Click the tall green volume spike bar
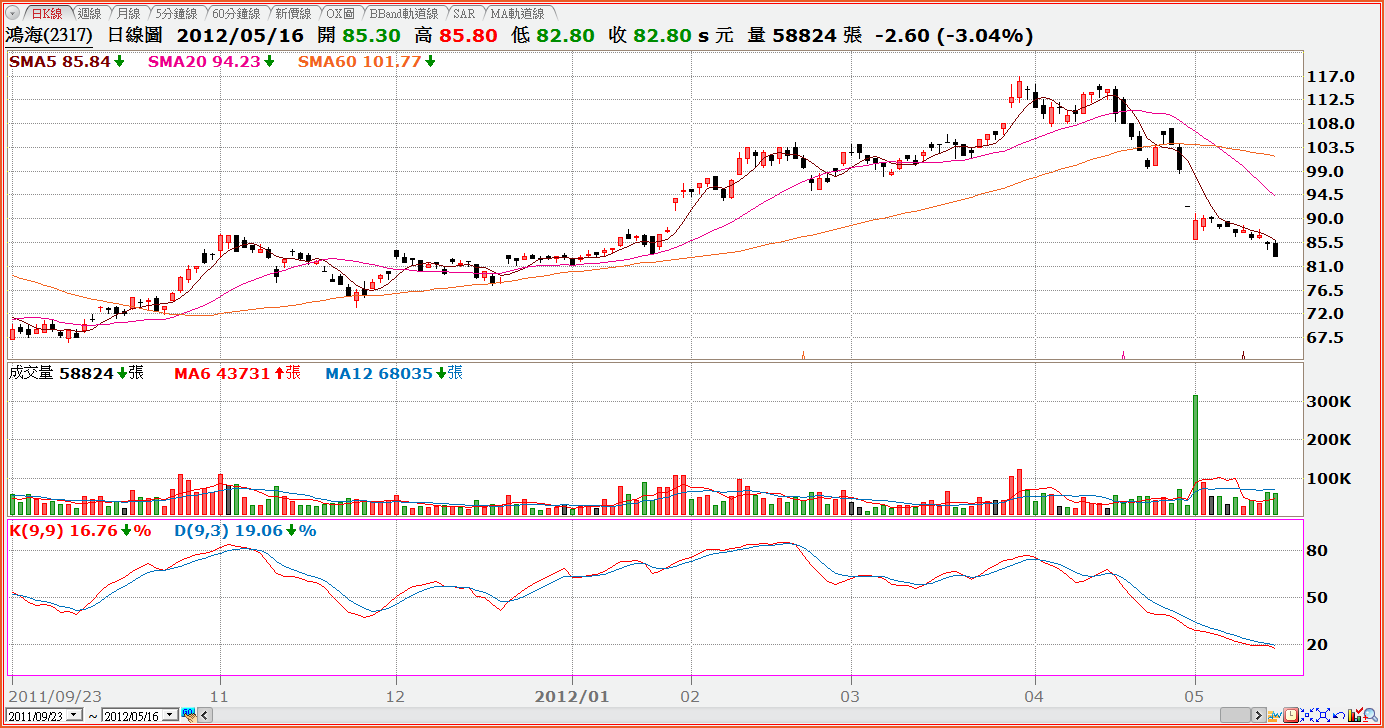The width and height of the screenshot is (1385, 728). 1195,455
